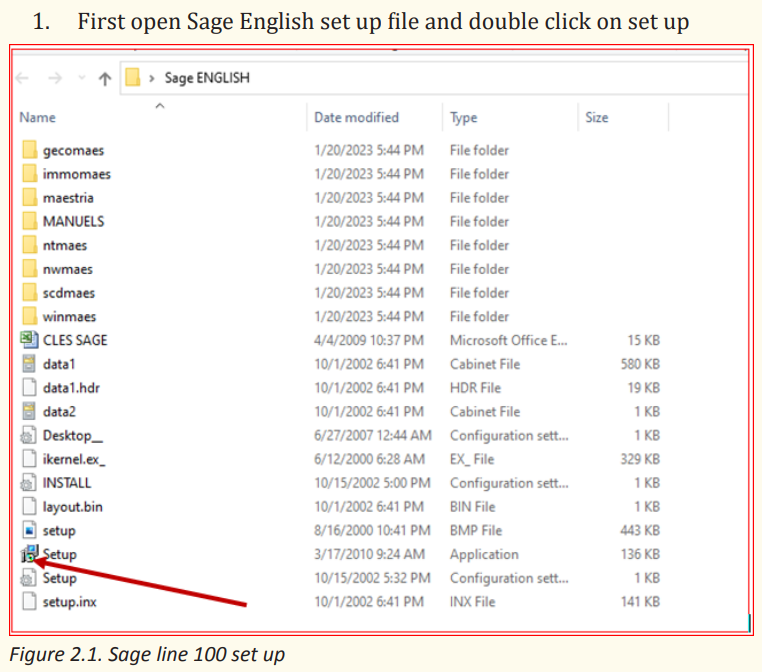
Task: Click the maestria folder icon
Action: pos(29,198)
